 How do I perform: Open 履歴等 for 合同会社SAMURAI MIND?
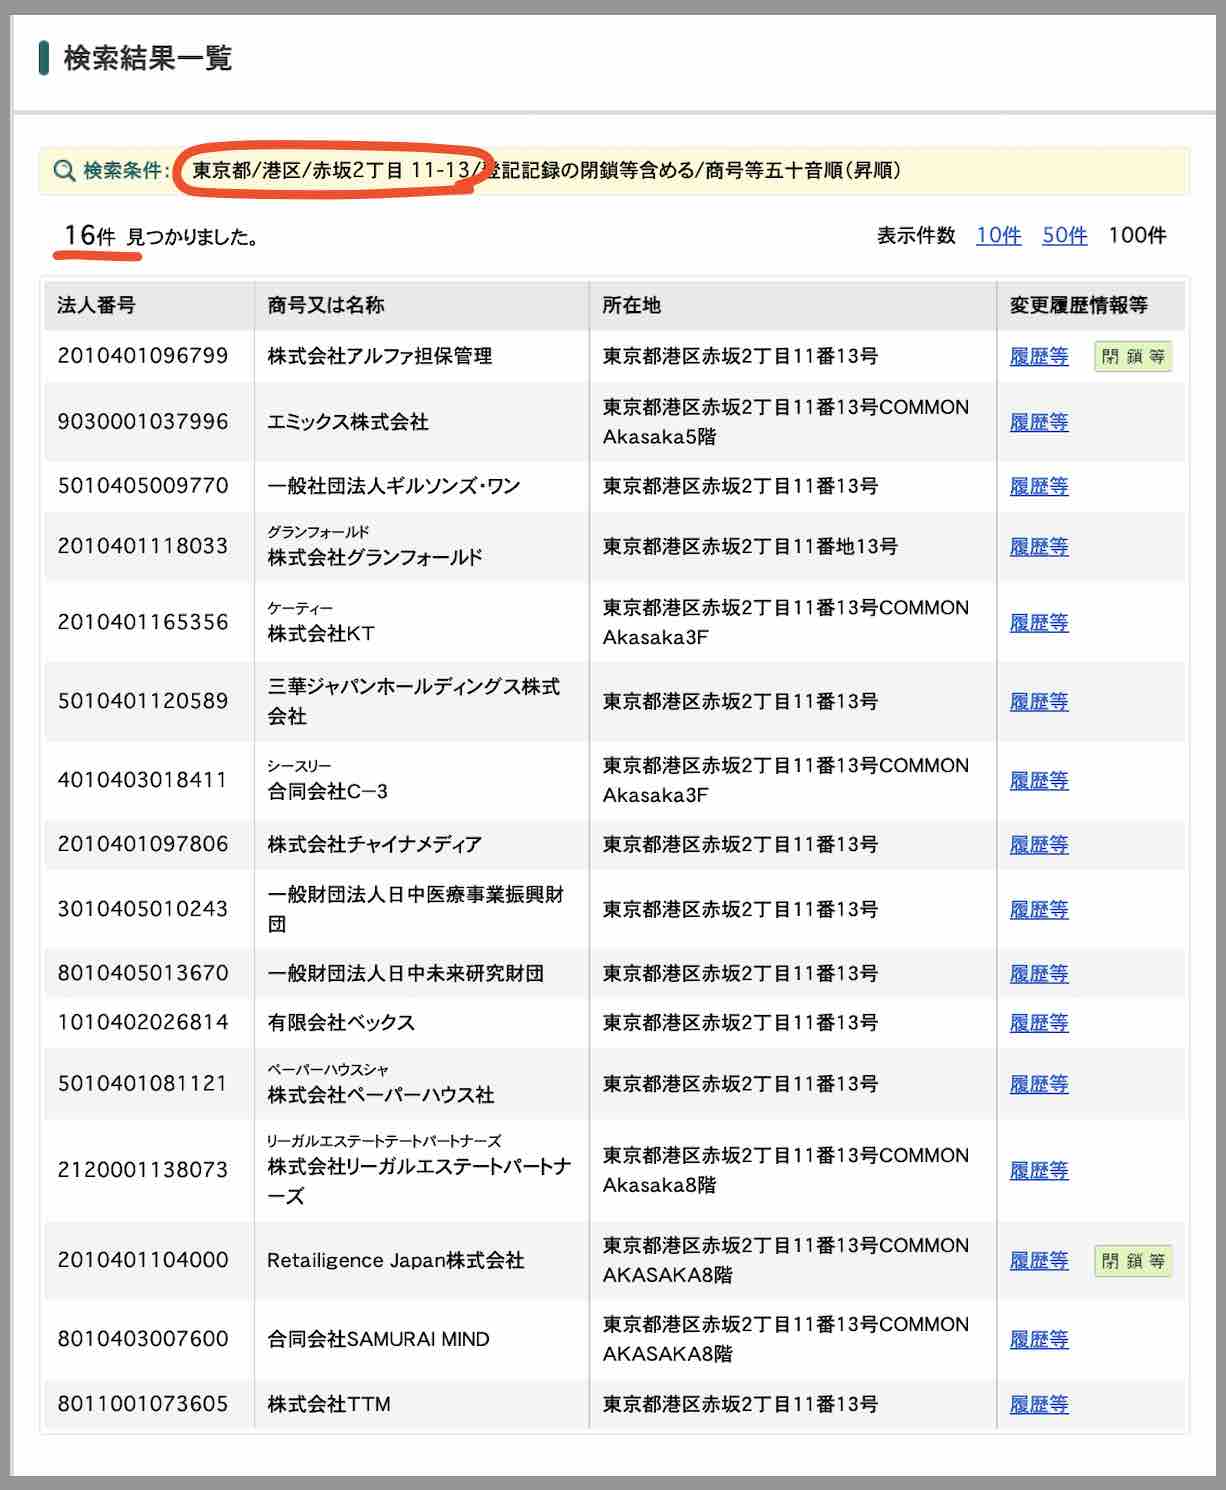(x=1038, y=1339)
